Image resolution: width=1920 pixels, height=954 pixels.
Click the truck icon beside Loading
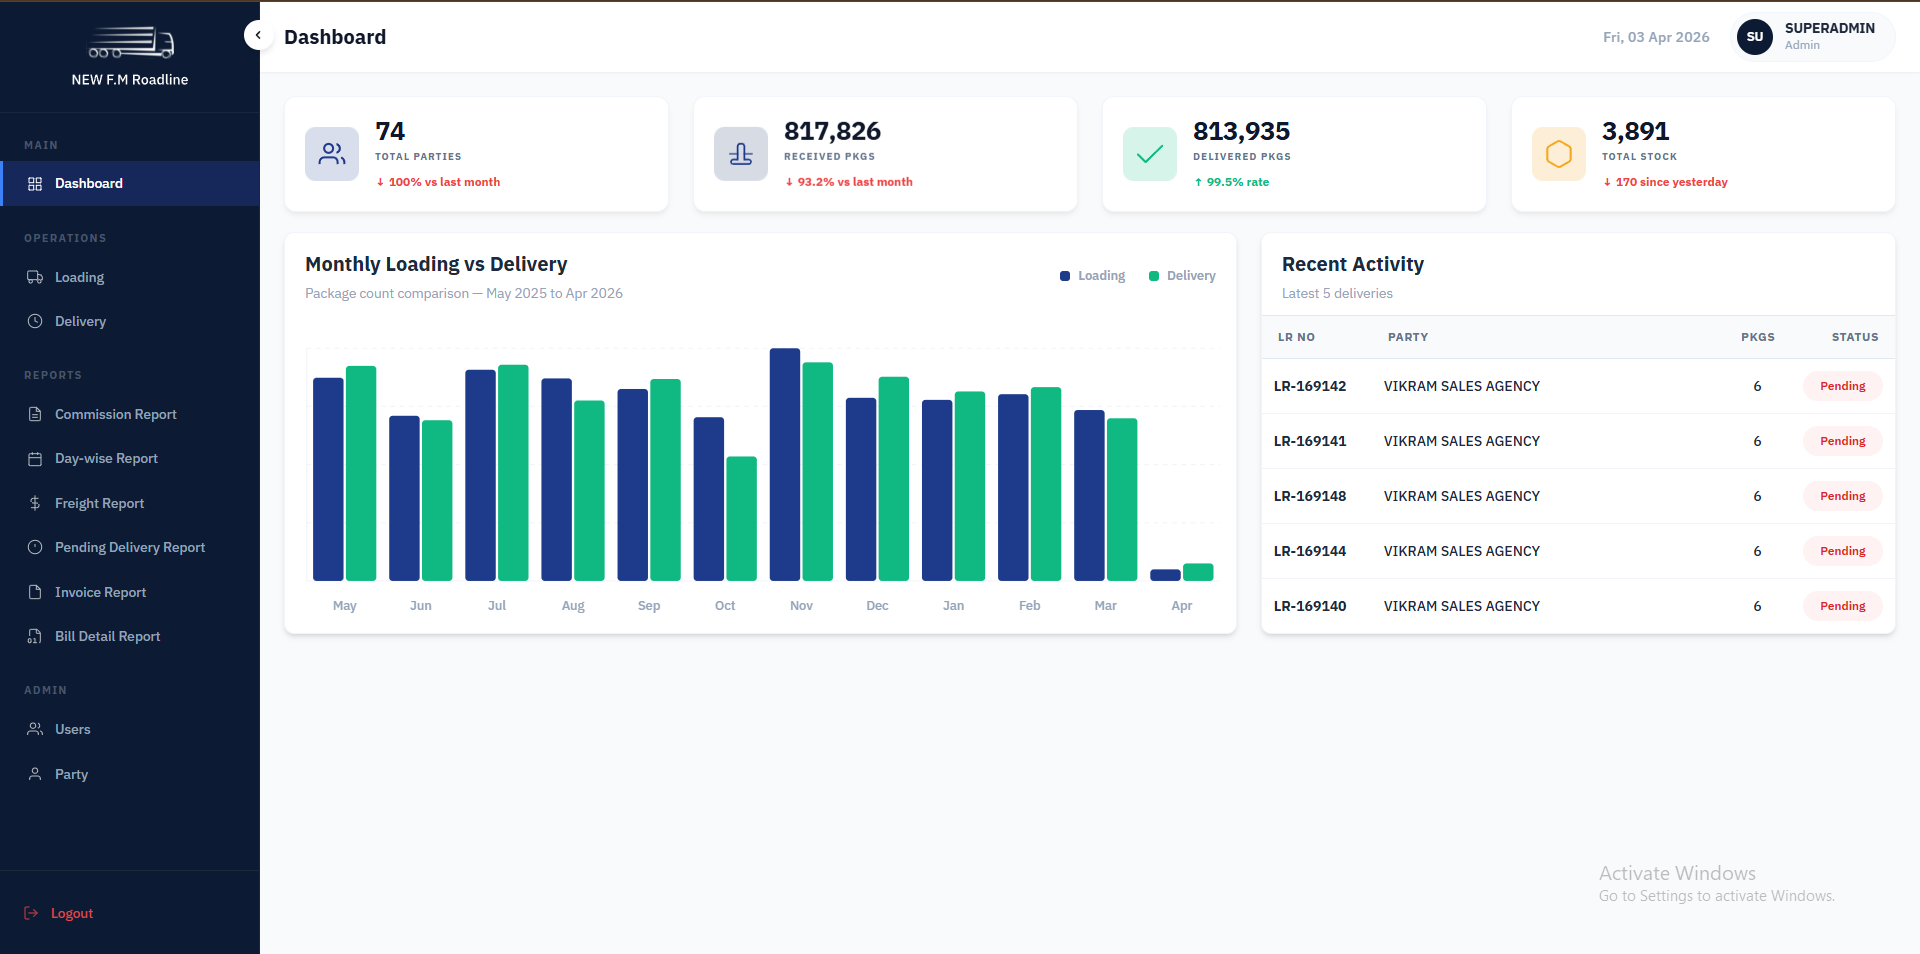click(35, 277)
